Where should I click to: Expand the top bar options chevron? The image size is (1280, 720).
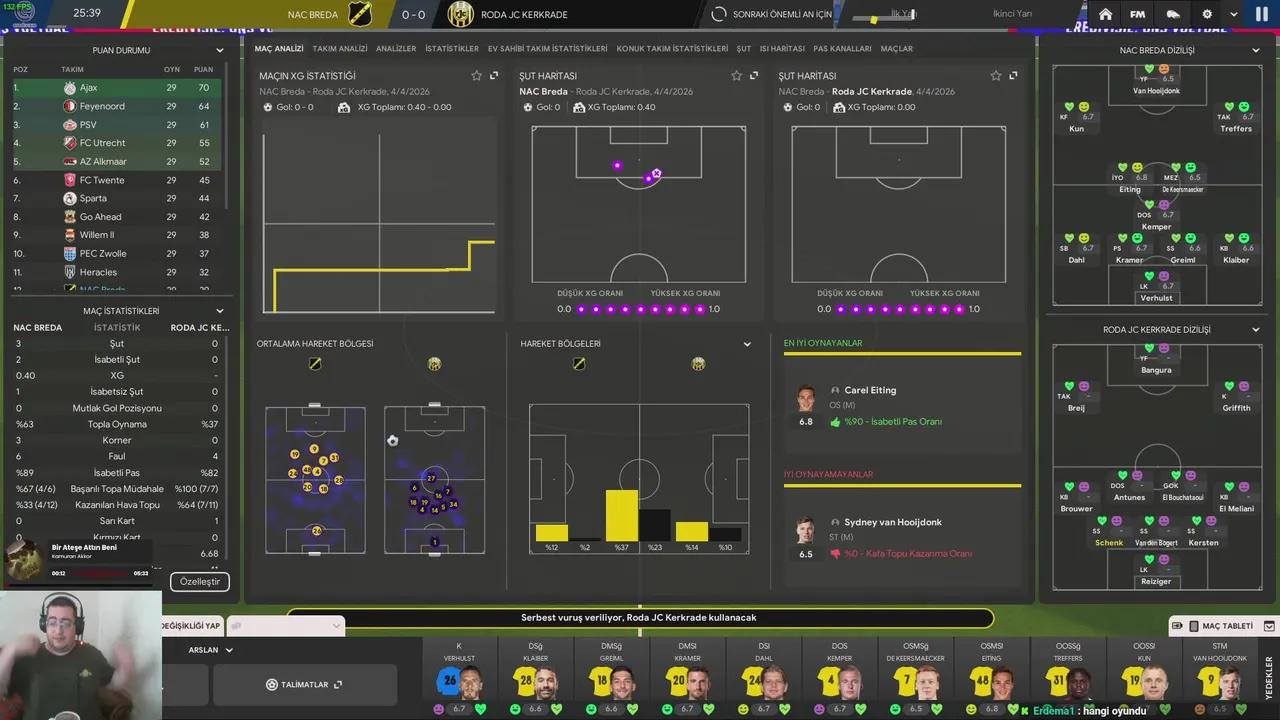point(1233,14)
